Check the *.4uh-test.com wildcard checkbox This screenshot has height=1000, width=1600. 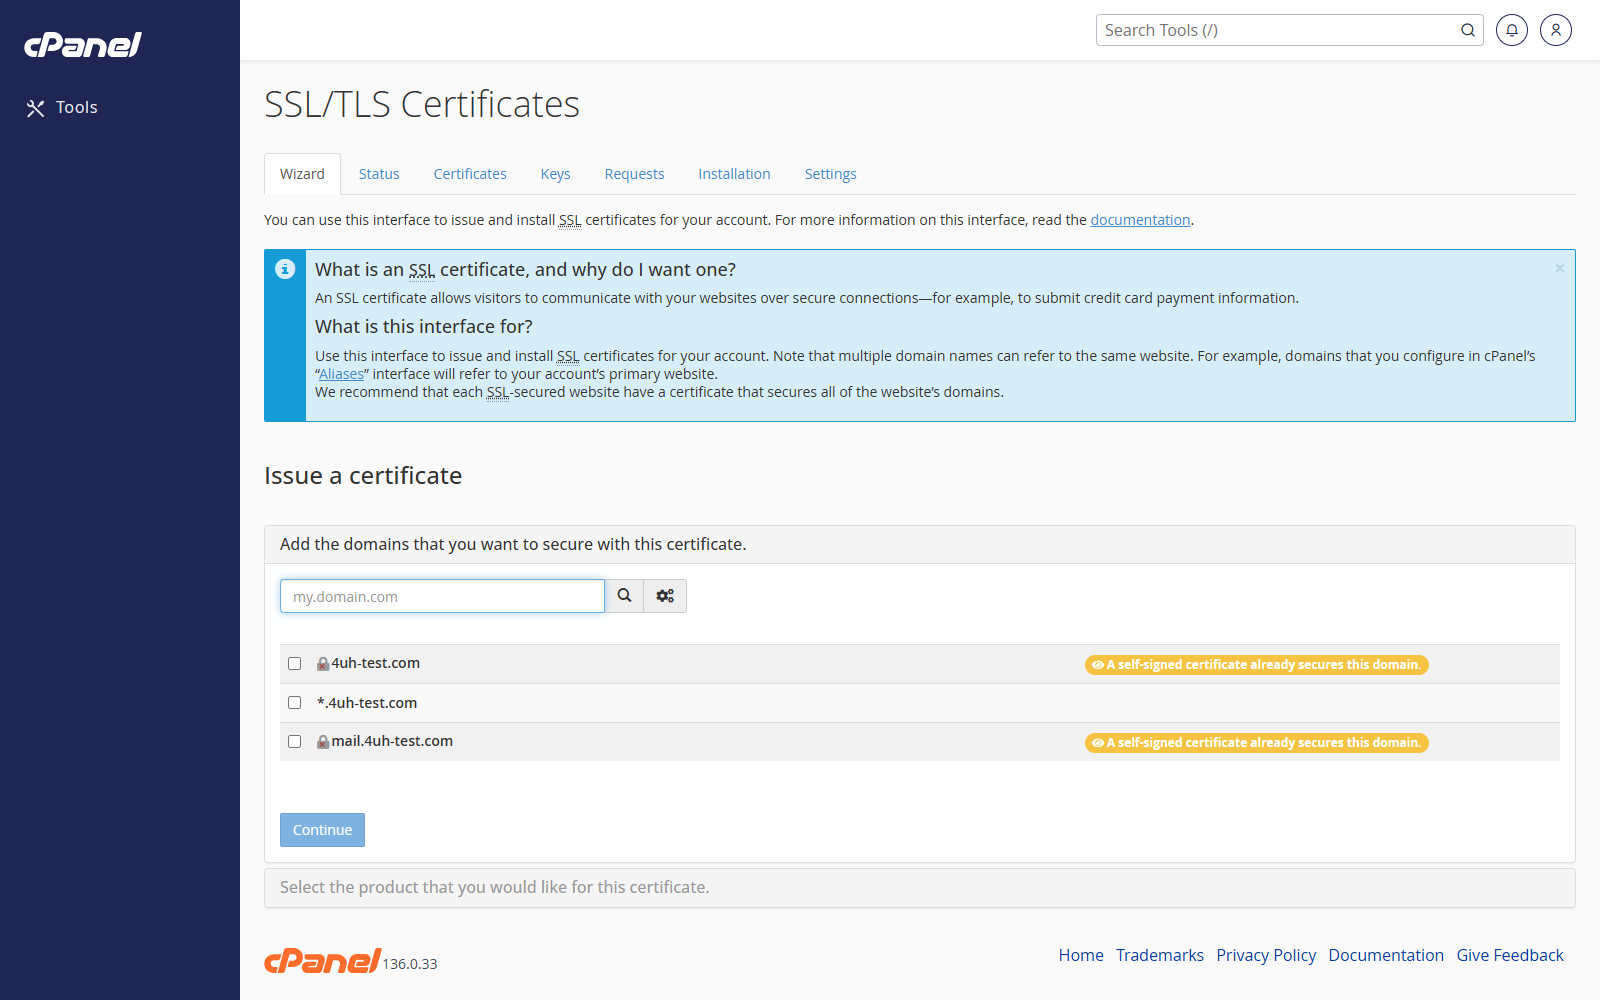[294, 702]
